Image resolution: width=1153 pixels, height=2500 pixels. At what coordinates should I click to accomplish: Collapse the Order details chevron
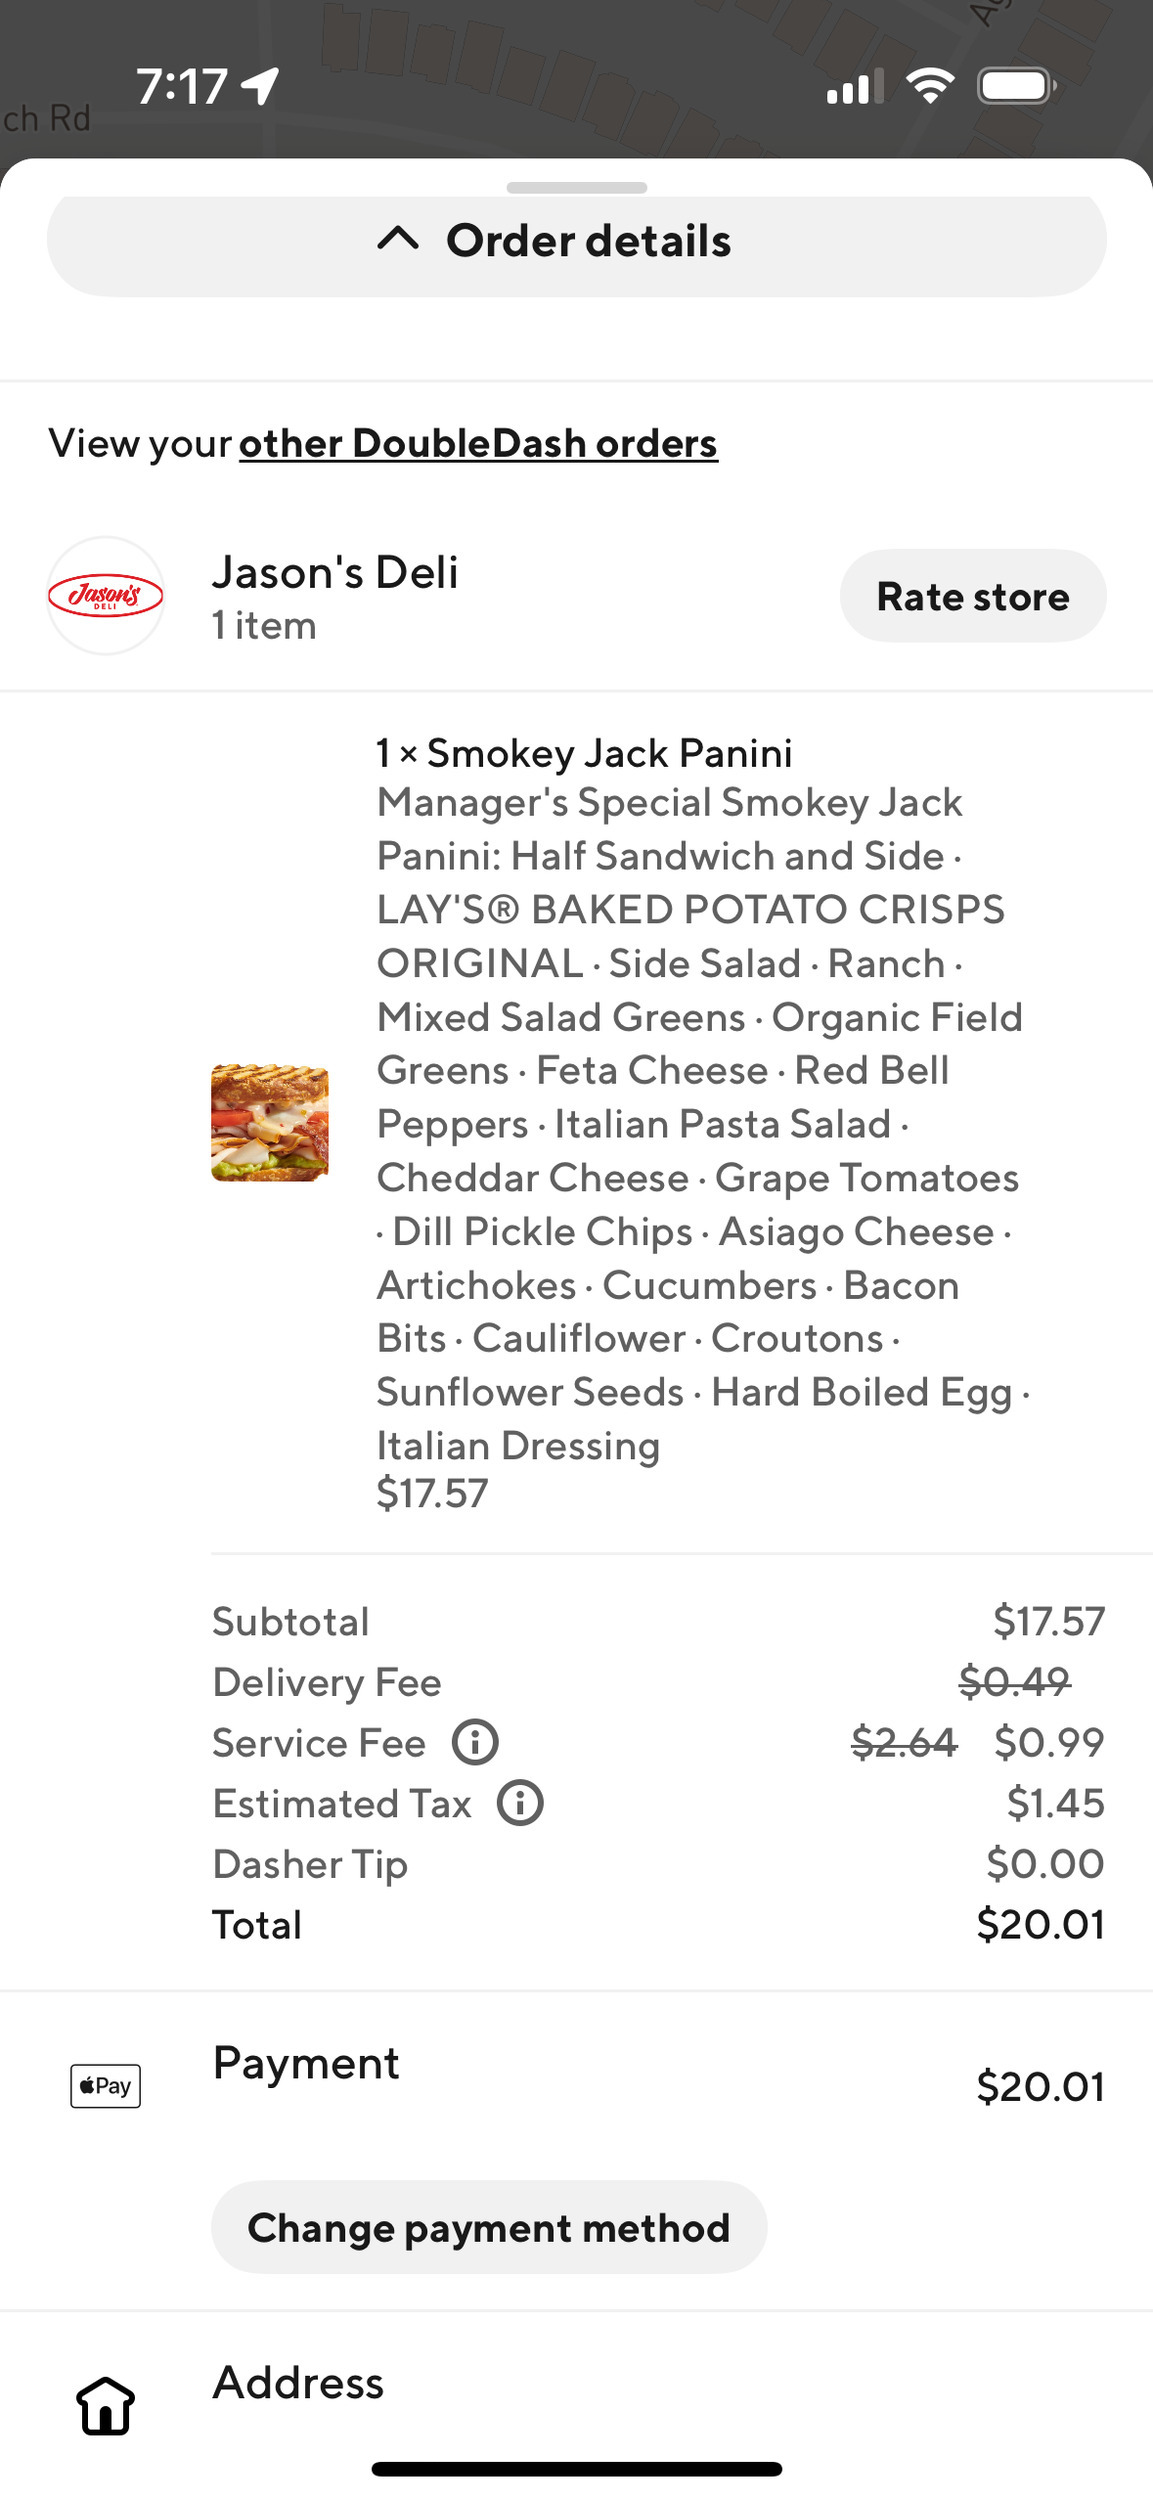398,240
